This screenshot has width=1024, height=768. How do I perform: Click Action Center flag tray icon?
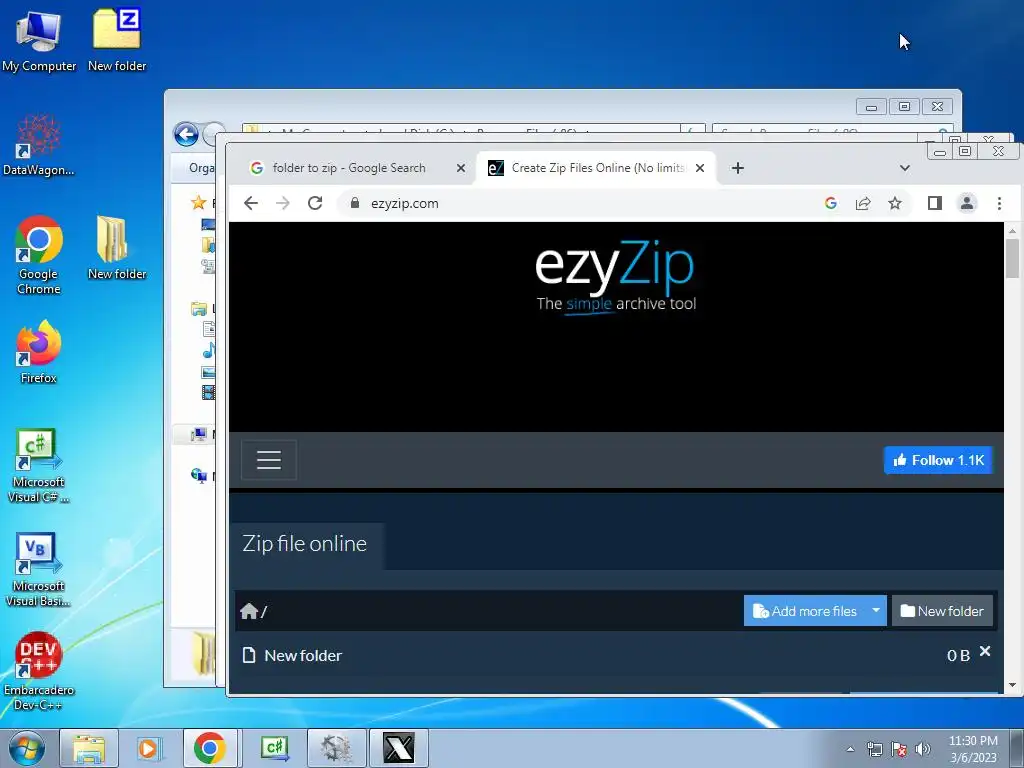click(x=899, y=749)
